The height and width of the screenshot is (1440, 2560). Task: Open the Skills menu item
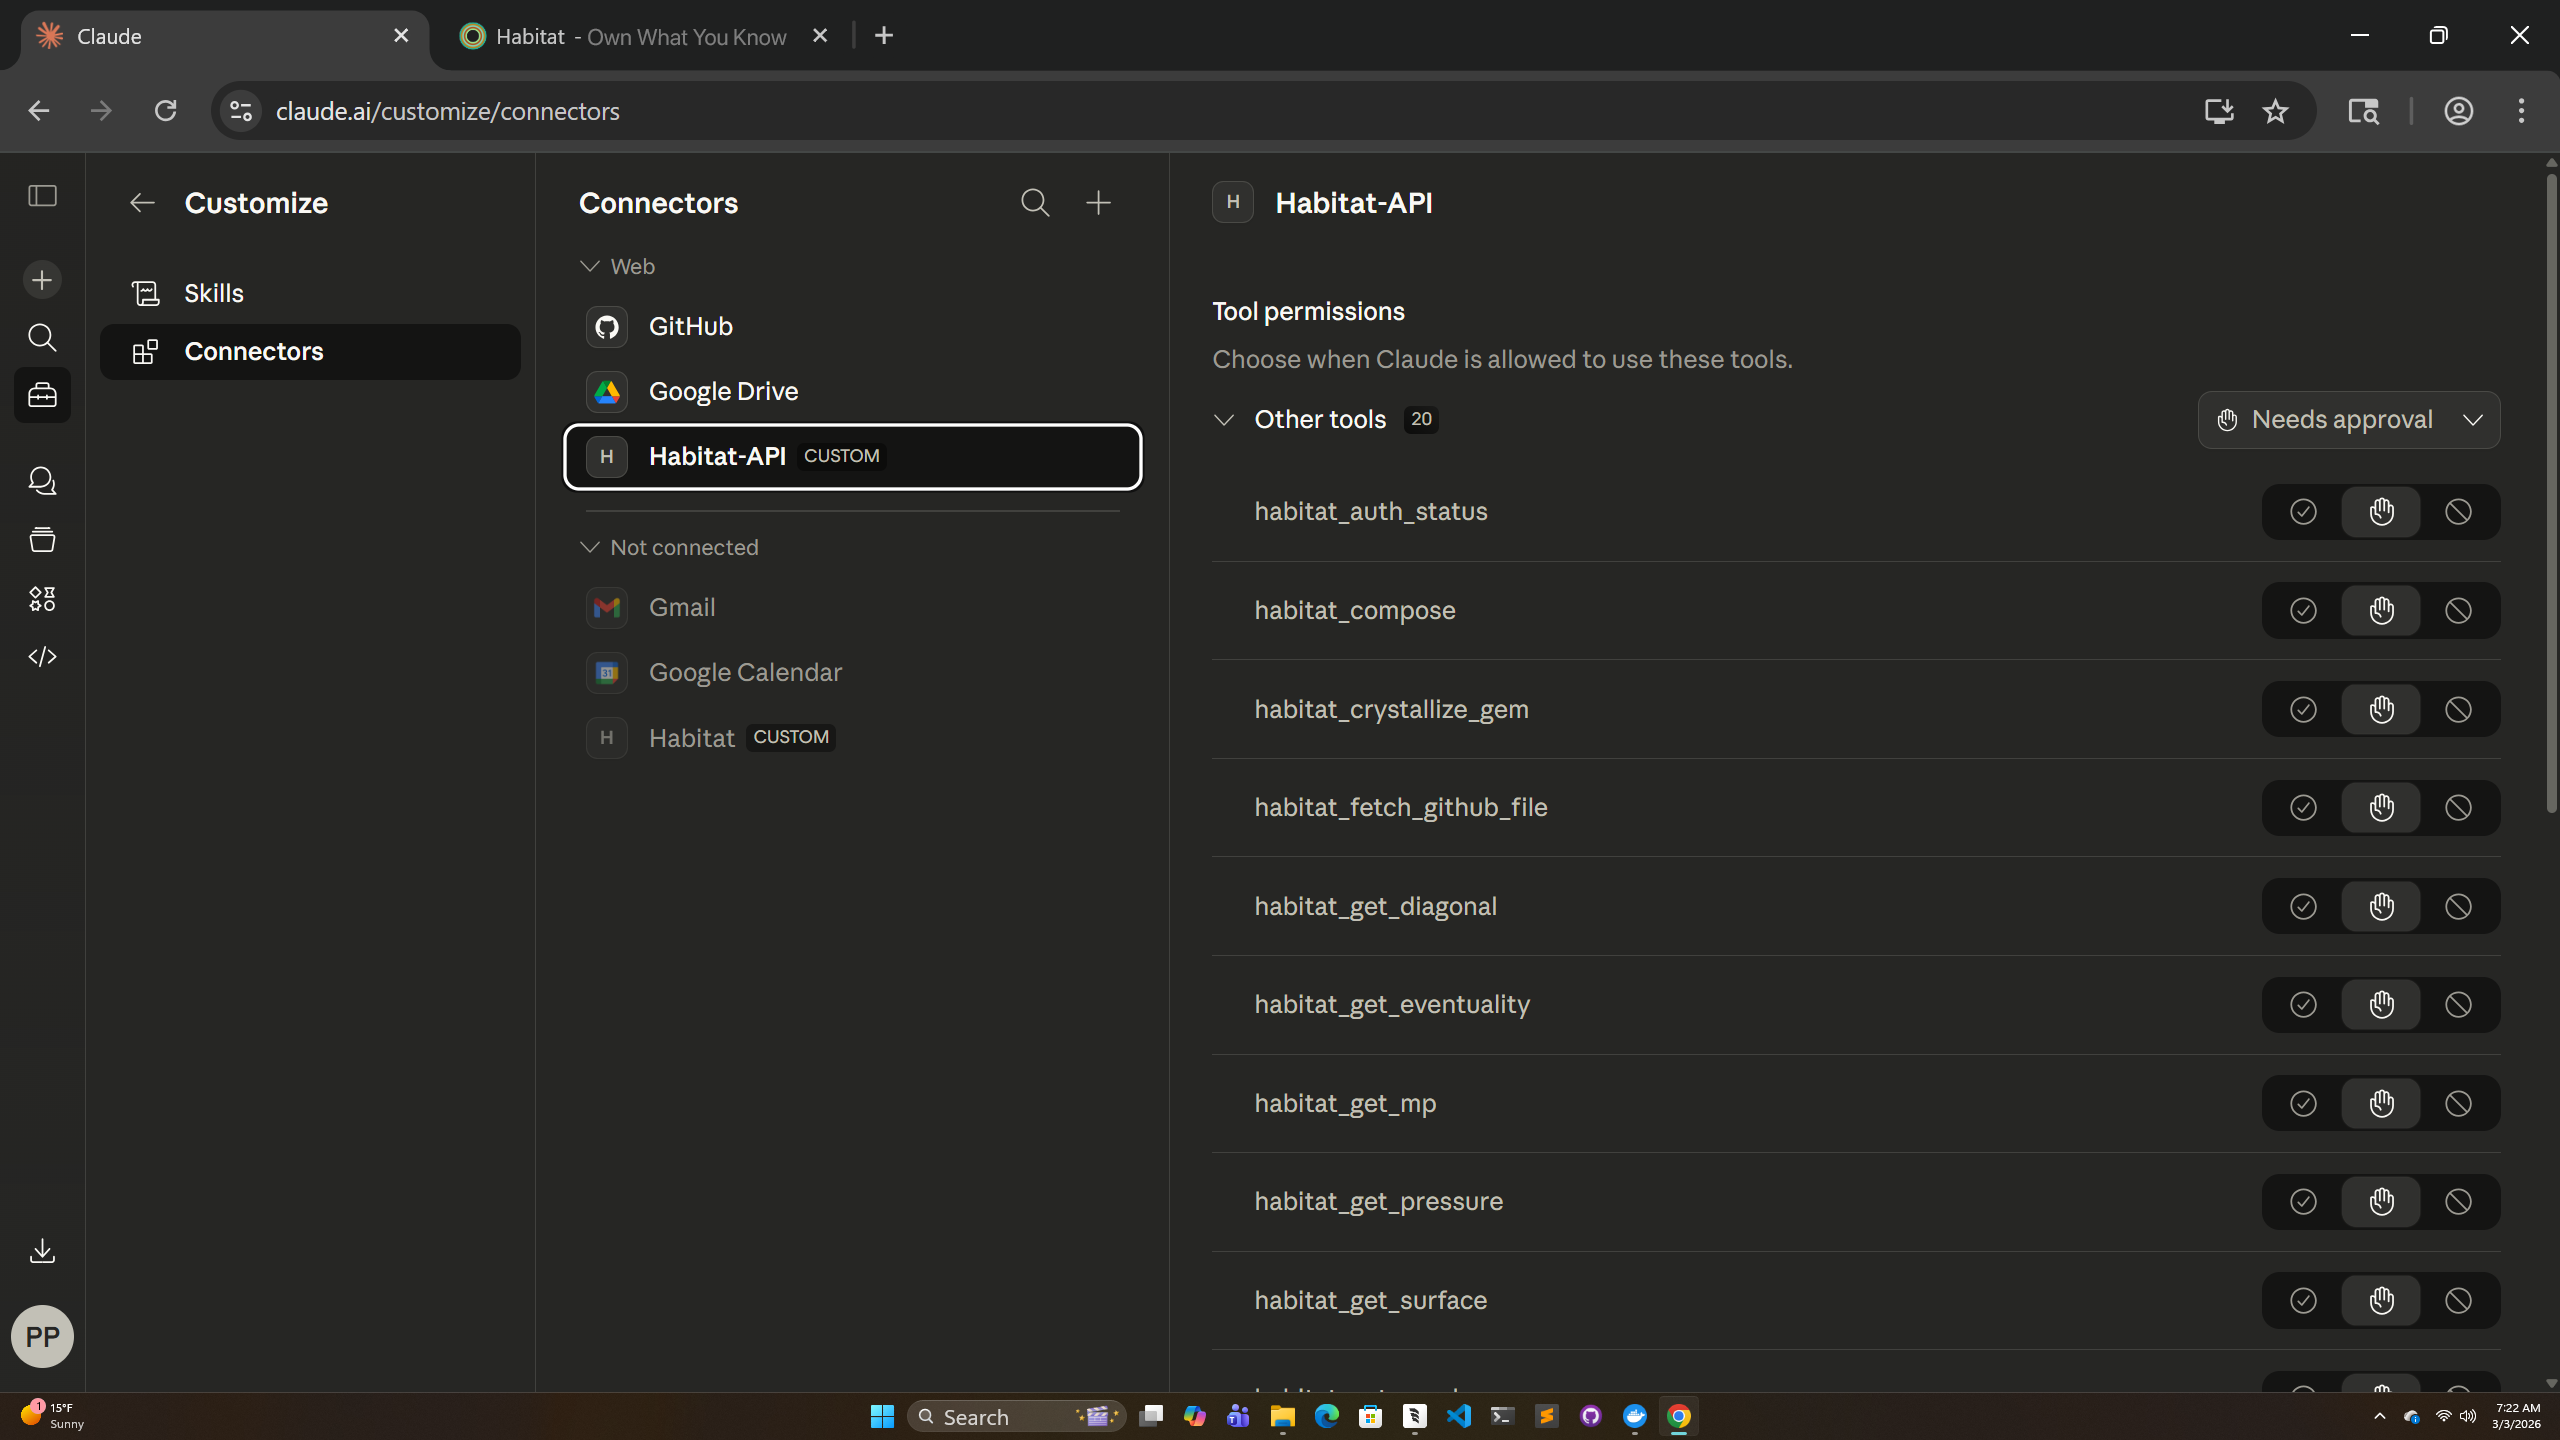213,293
